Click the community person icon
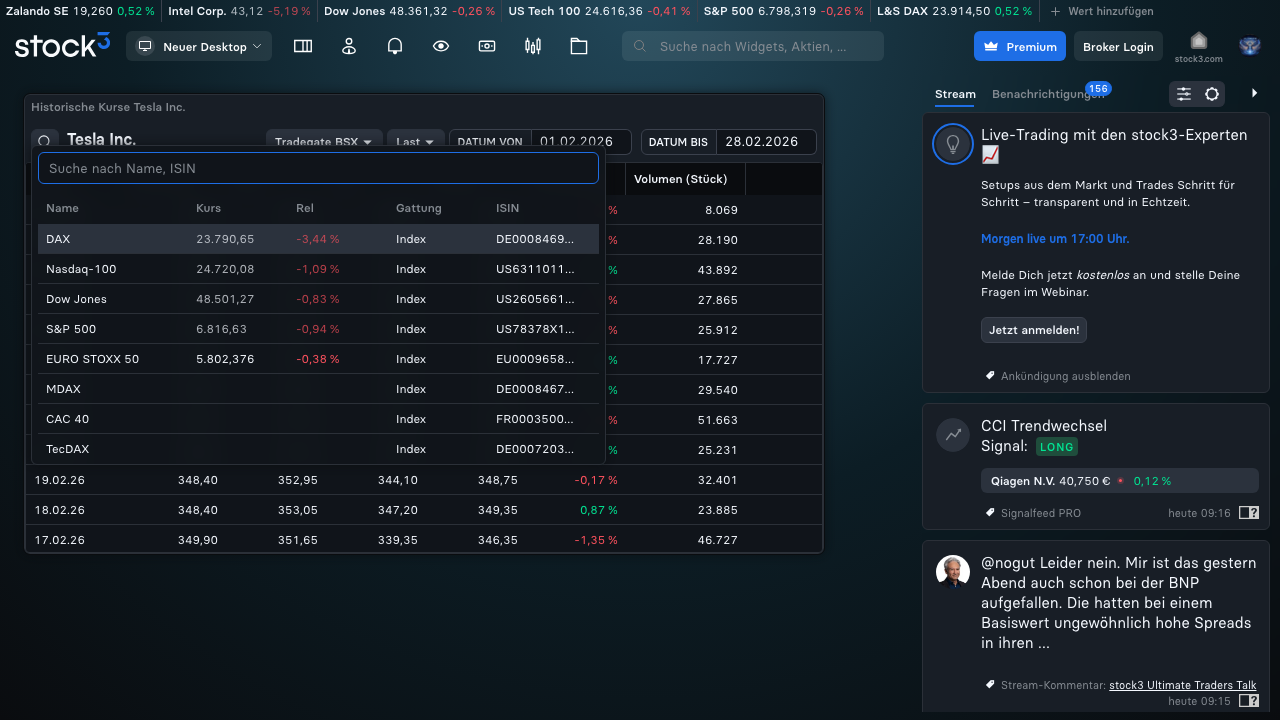 click(x=348, y=46)
